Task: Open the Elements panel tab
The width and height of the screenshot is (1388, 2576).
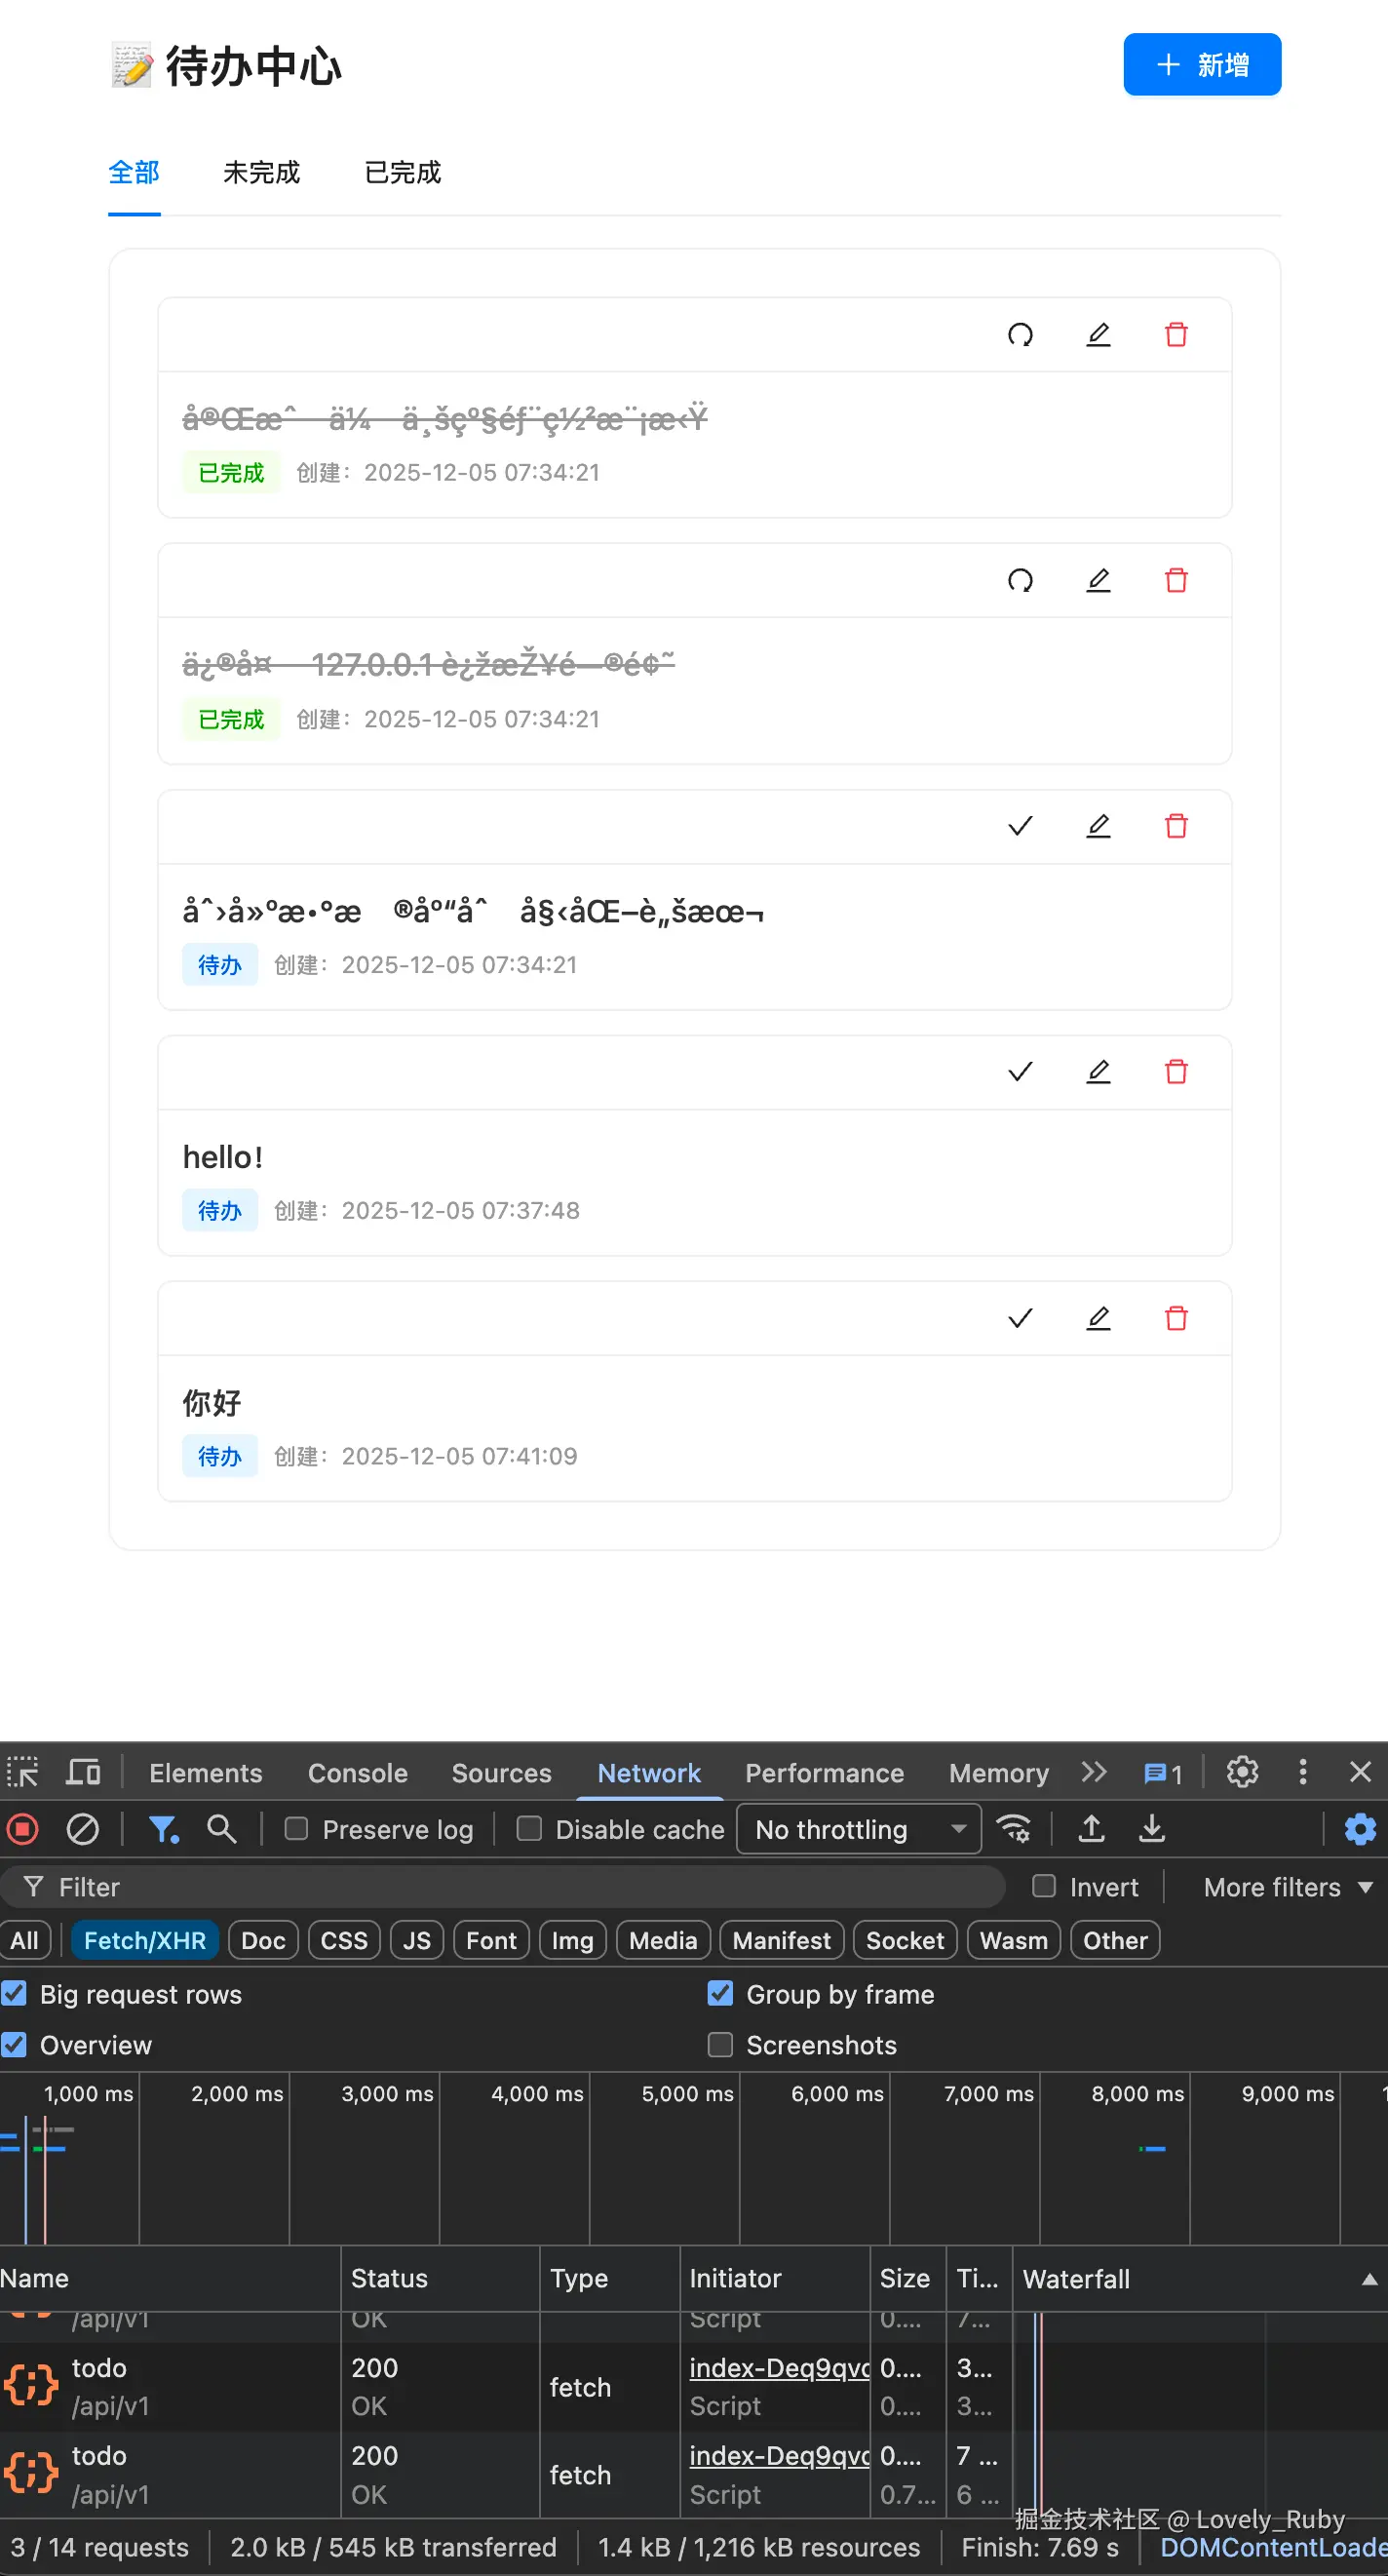Action: pos(205,1773)
